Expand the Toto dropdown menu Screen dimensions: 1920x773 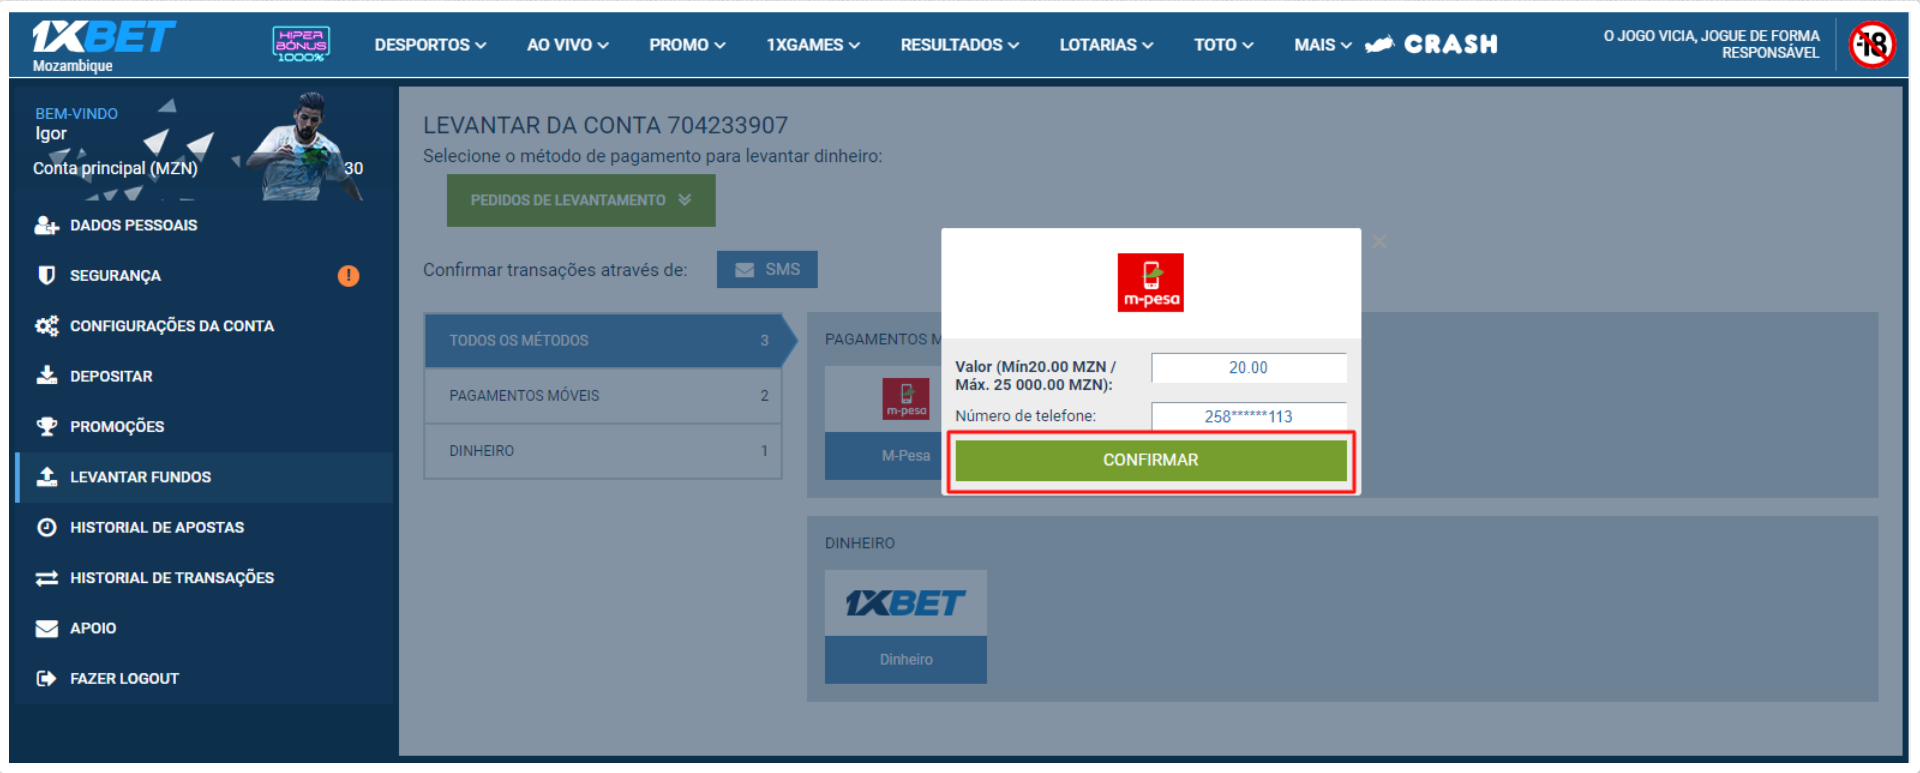(1223, 45)
